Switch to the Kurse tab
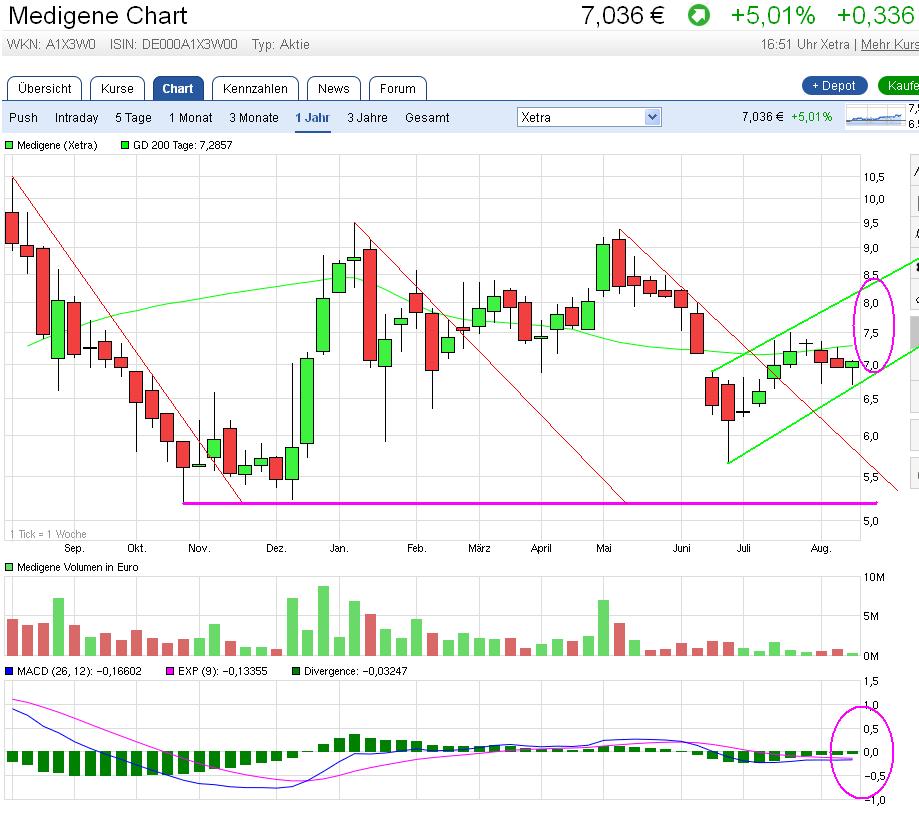Screen dimensions: 919x819 tap(117, 89)
